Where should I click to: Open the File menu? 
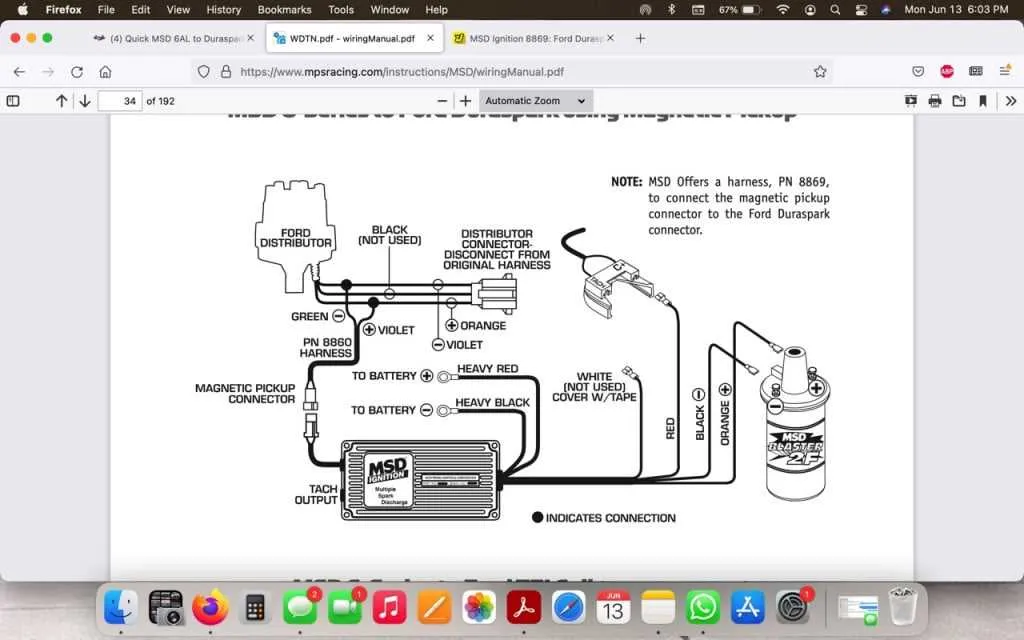(x=106, y=10)
